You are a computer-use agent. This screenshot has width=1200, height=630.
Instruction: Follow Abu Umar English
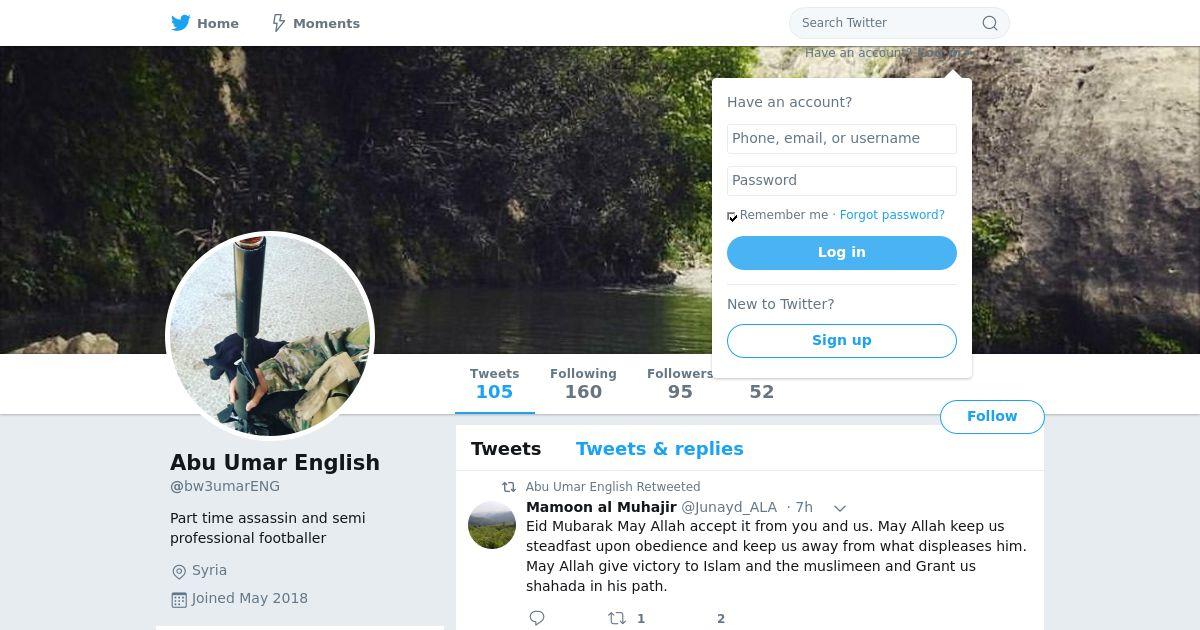(x=992, y=417)
